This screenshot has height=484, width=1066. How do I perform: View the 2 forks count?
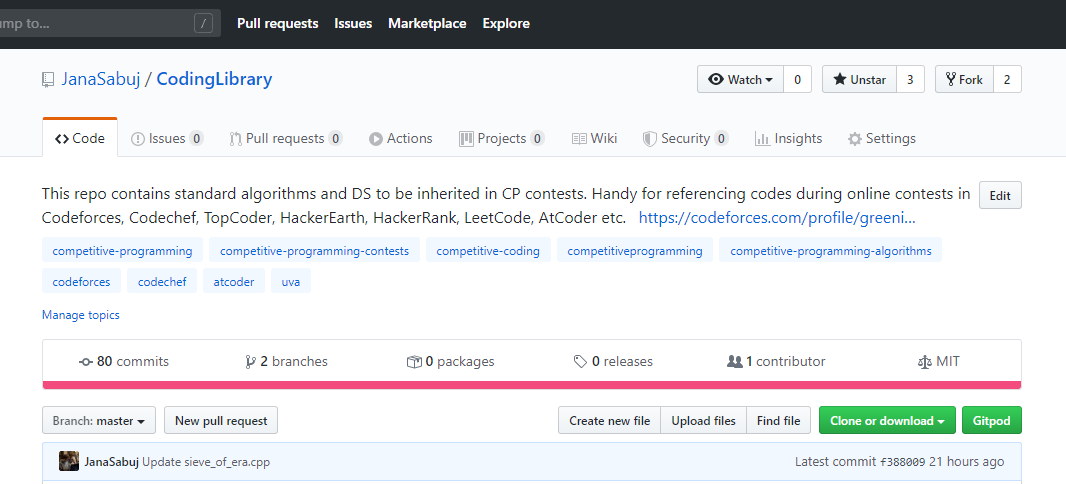coord(1007,80)
